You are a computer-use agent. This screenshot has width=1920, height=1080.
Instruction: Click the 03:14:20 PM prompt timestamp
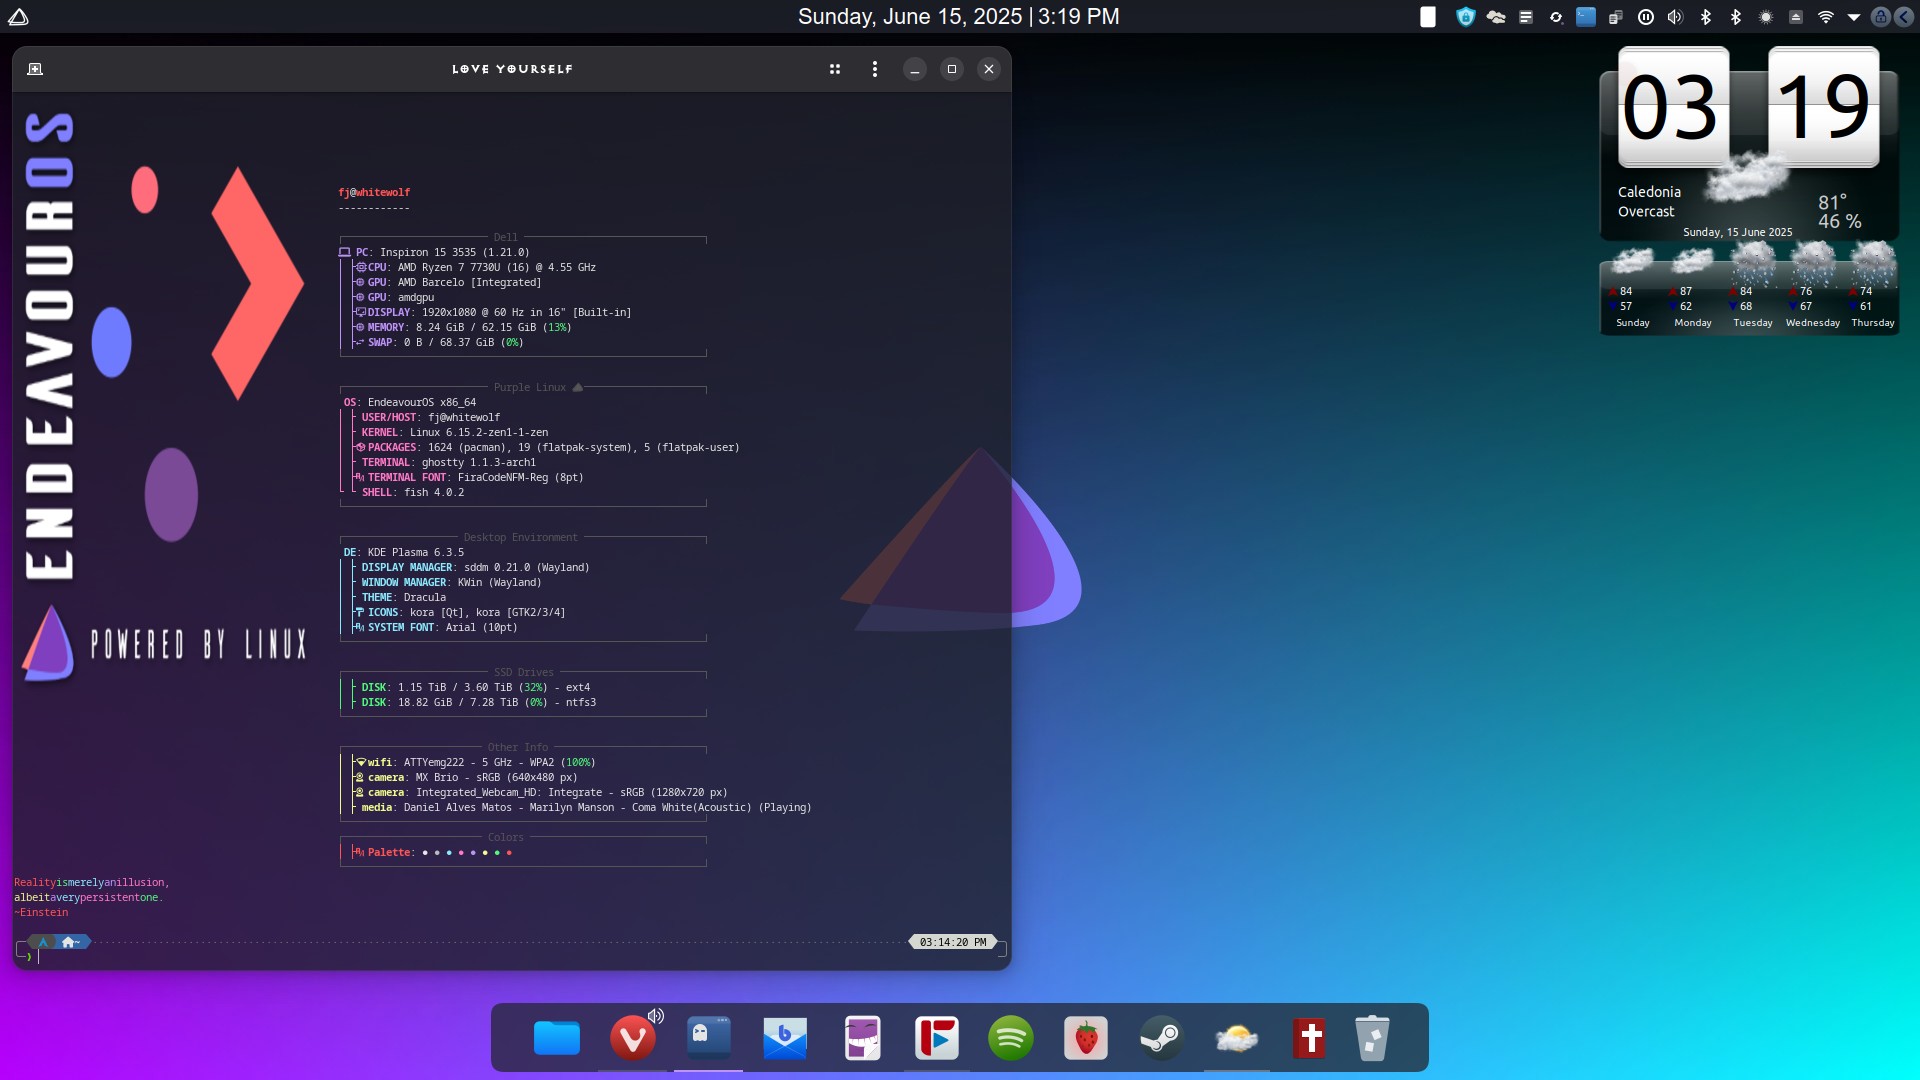click(952, 942)
